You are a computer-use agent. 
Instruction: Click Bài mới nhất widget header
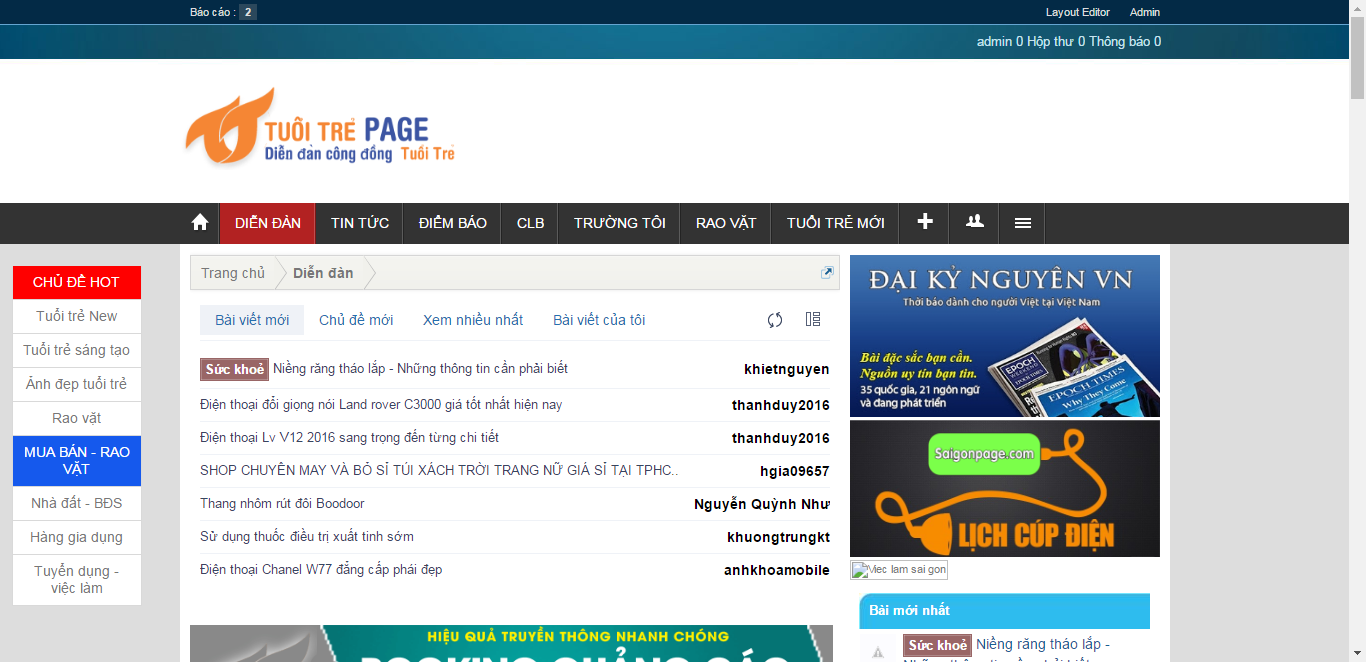click(1005, 611)
